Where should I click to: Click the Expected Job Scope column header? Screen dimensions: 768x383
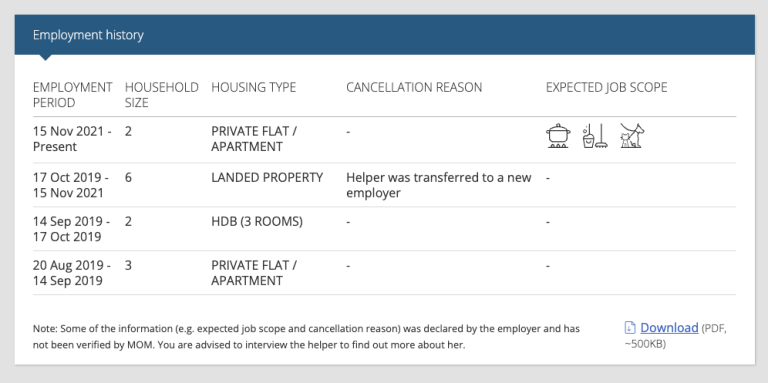[606, 88]
